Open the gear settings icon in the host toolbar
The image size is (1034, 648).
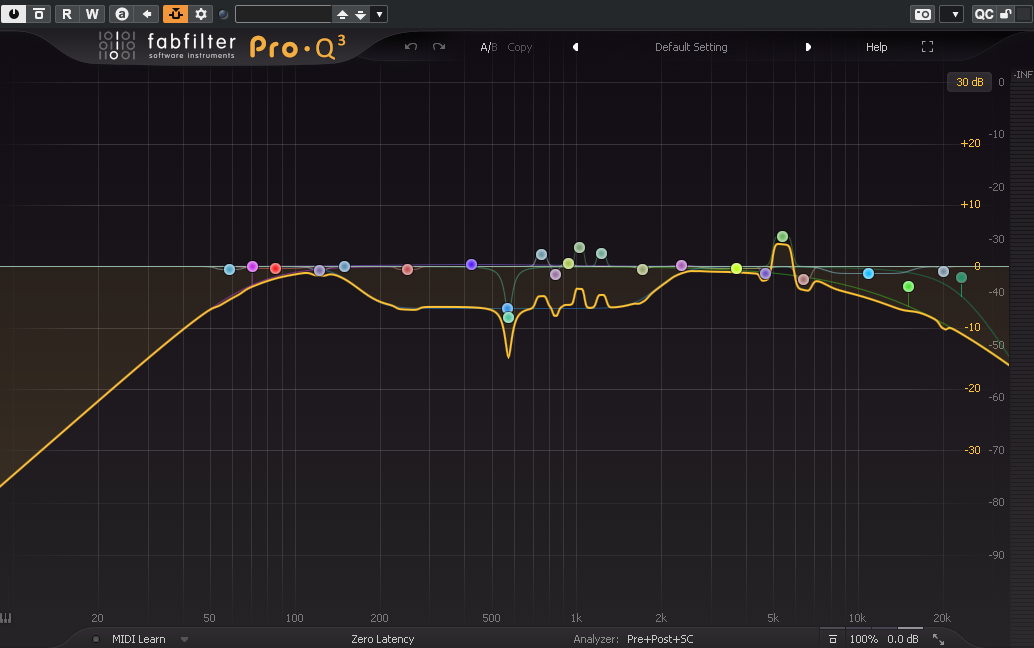pyautogui.click(x=201, y=14)
